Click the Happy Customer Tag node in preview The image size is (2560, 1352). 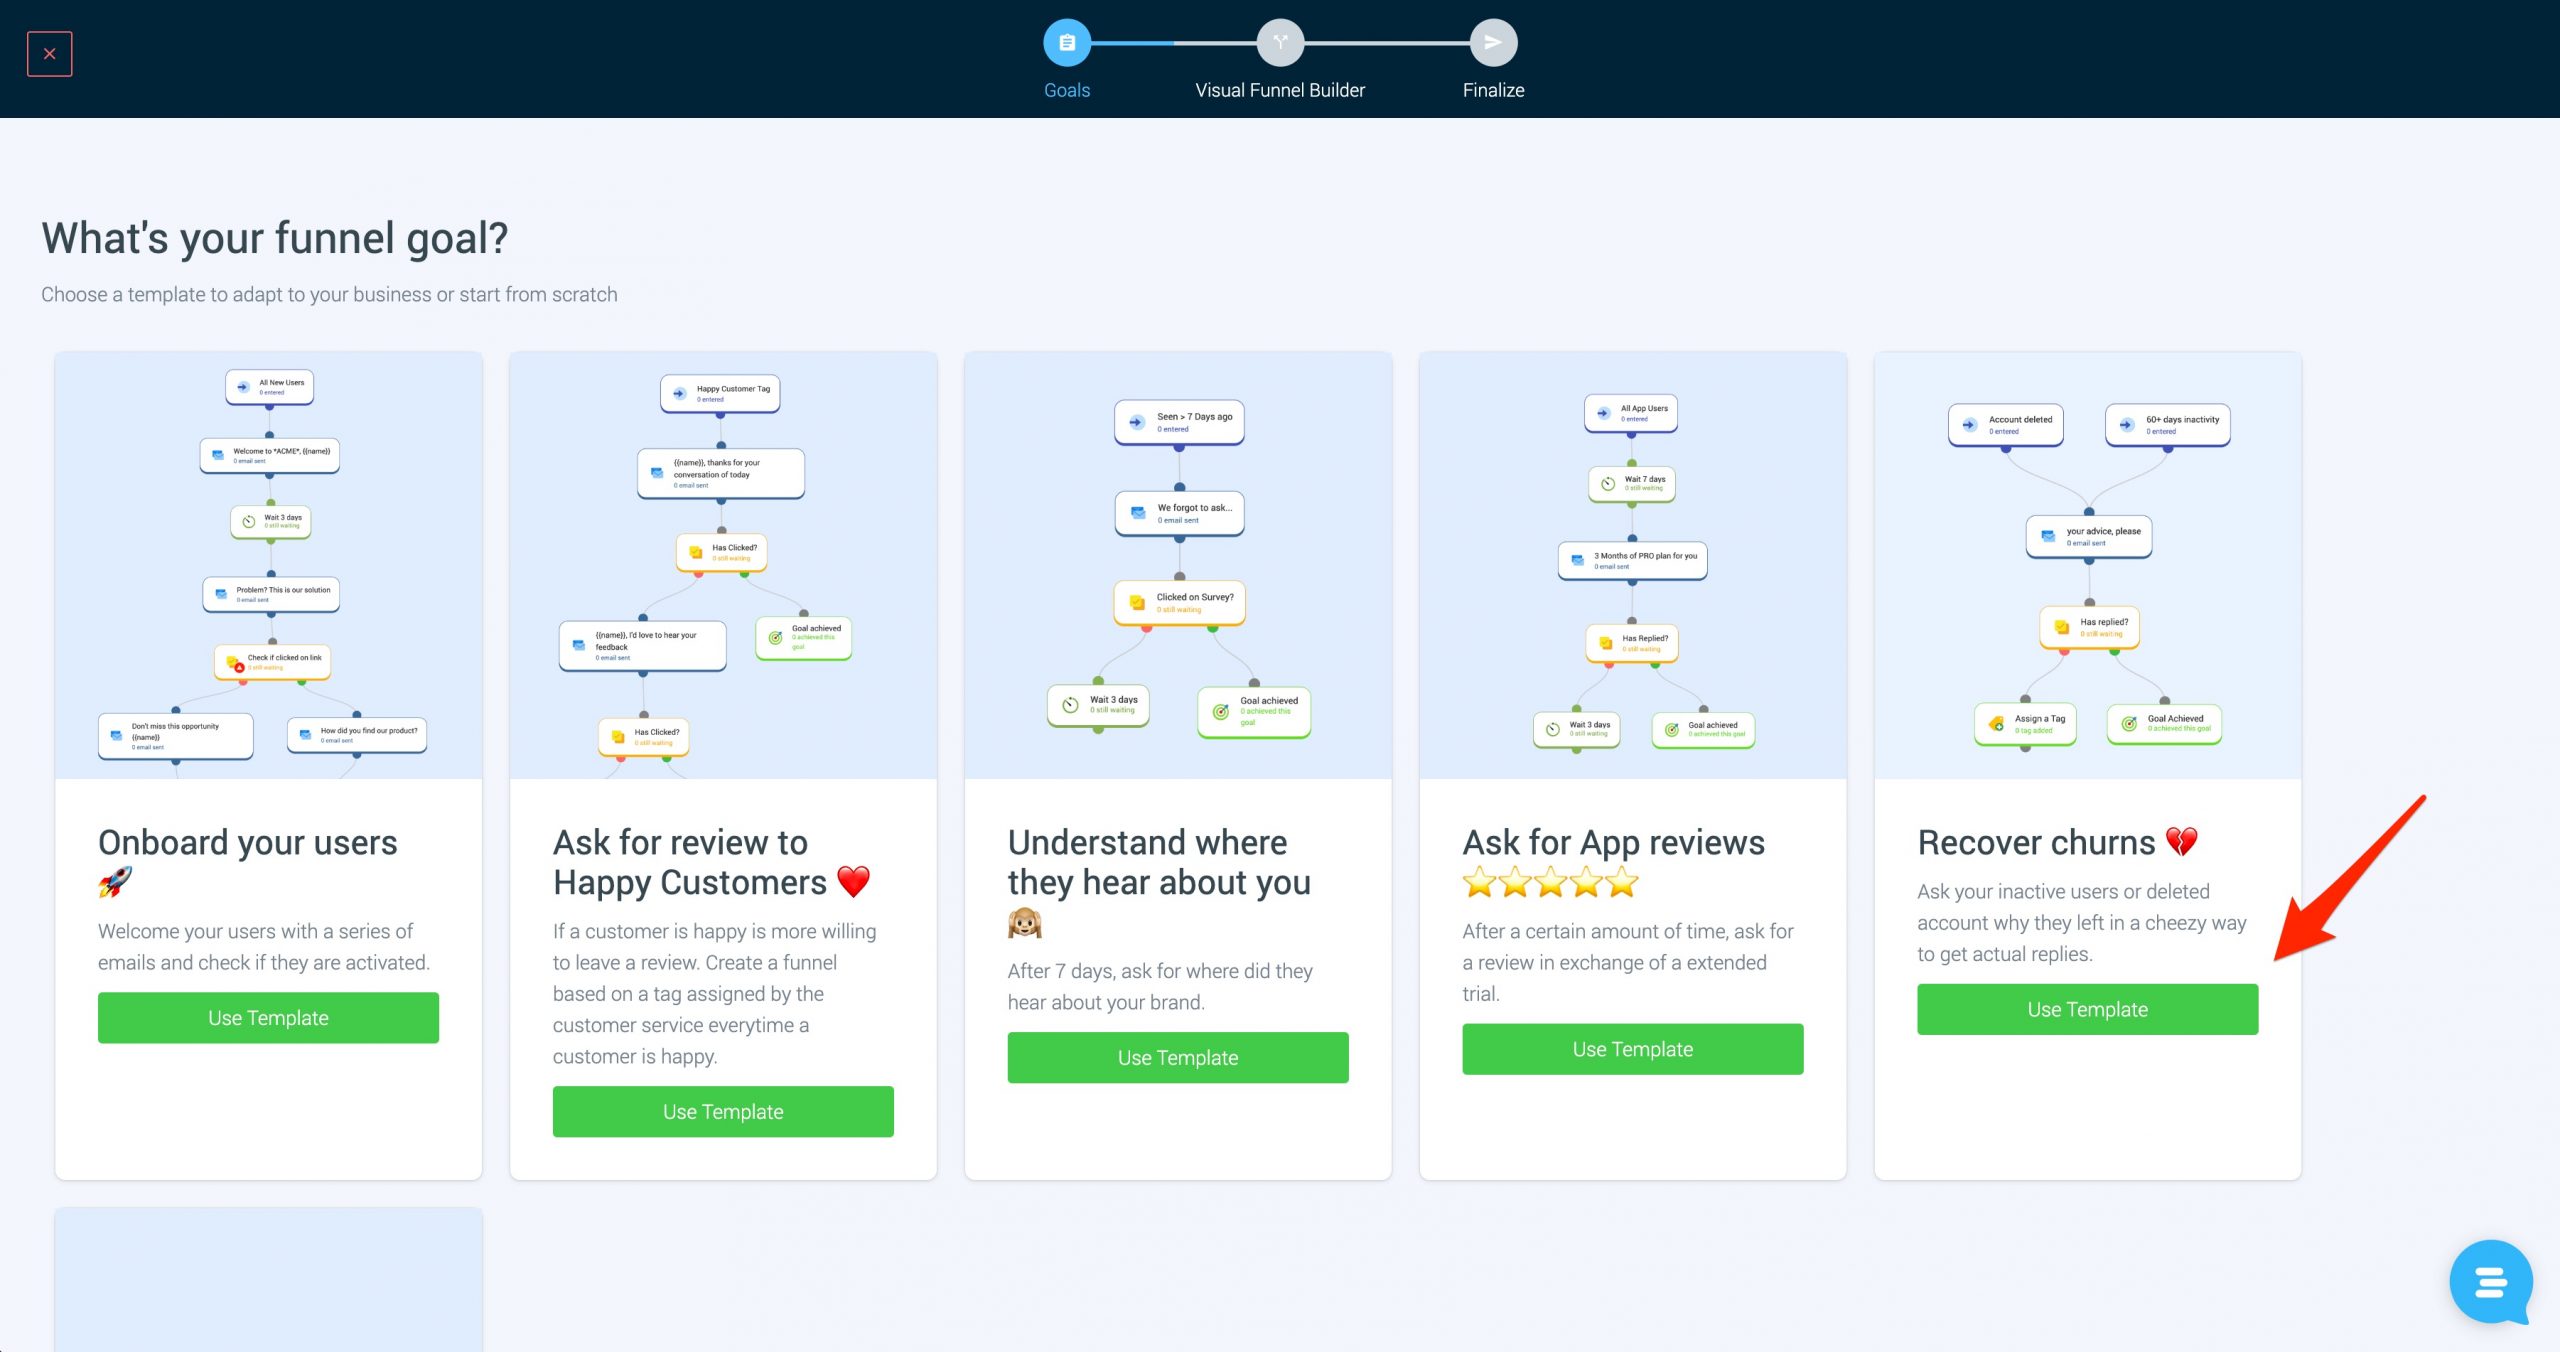[720, 393]
